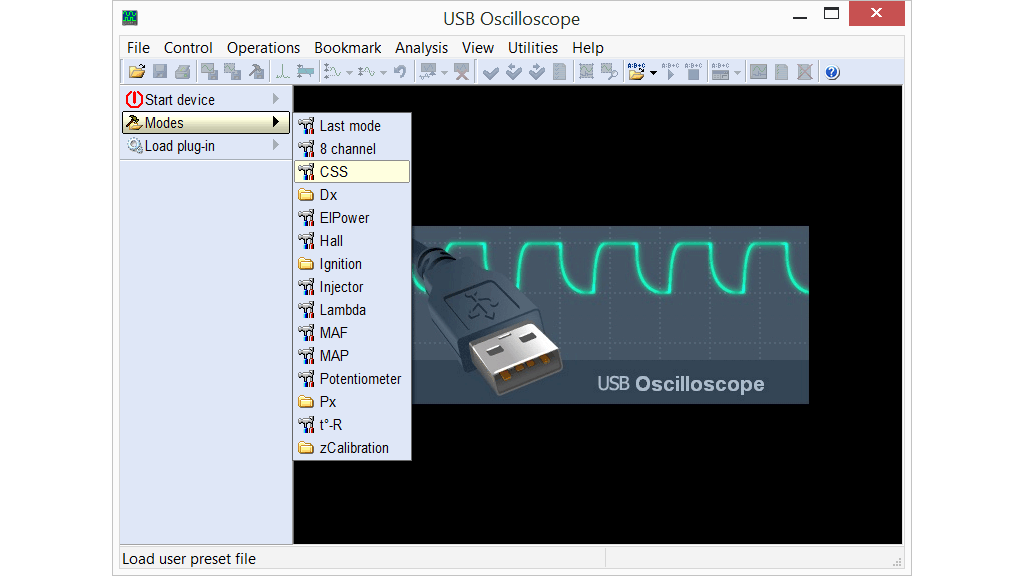Viewport: 1024px width, 576px height.
Task: Open the Ignition modes folder
Action: click(x=340, y=264)
